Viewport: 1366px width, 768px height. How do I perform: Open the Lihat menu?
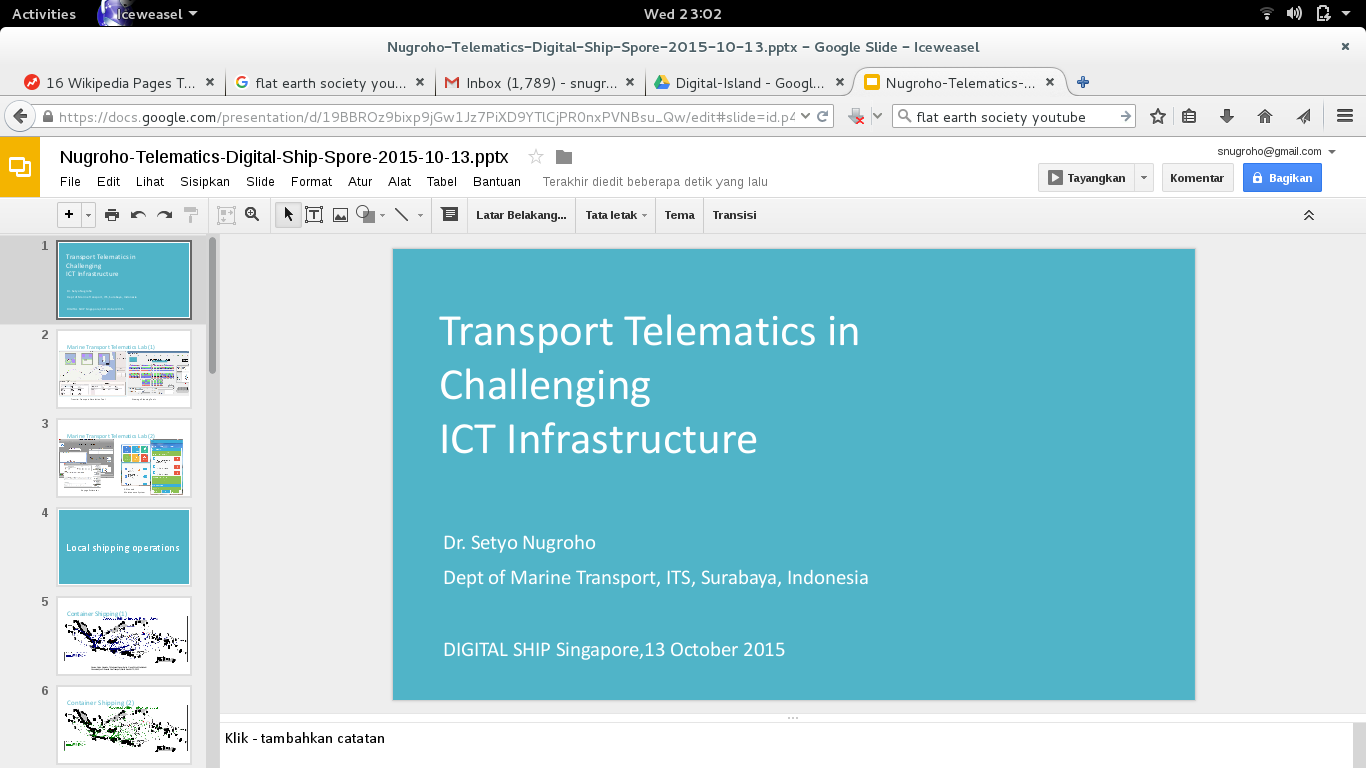tap(150, 182)
